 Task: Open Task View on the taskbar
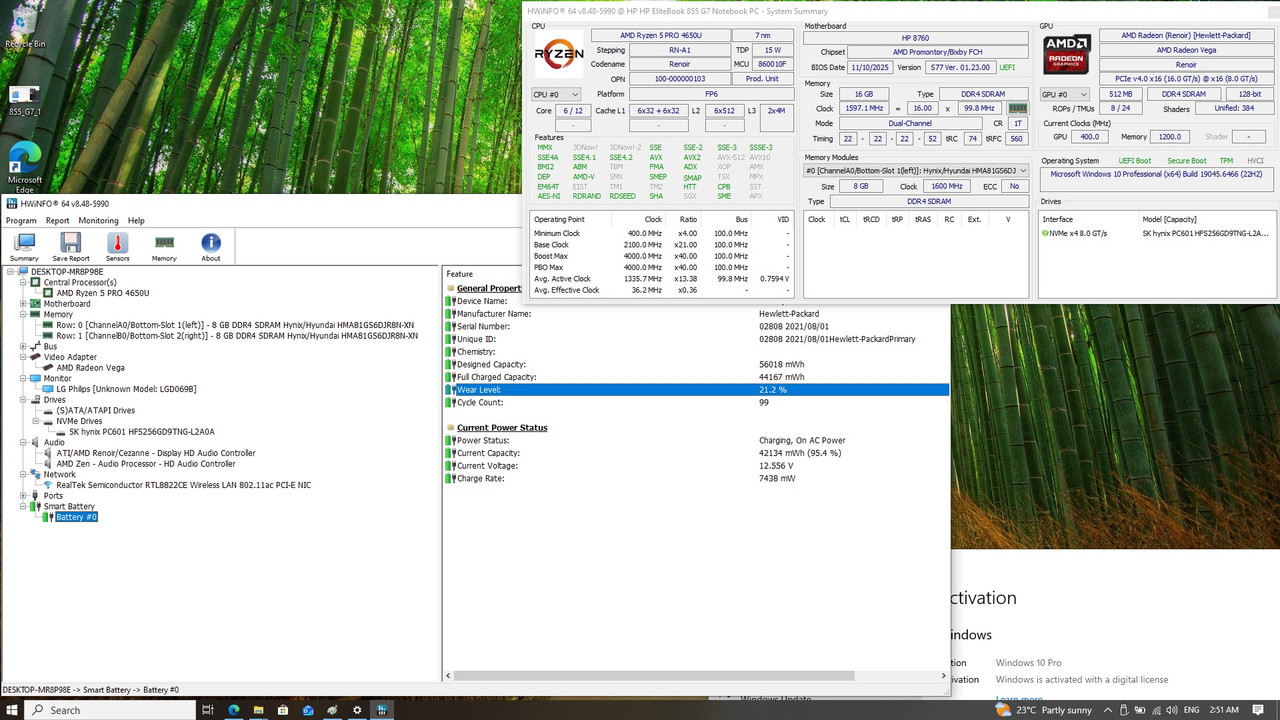pos(208,710)
